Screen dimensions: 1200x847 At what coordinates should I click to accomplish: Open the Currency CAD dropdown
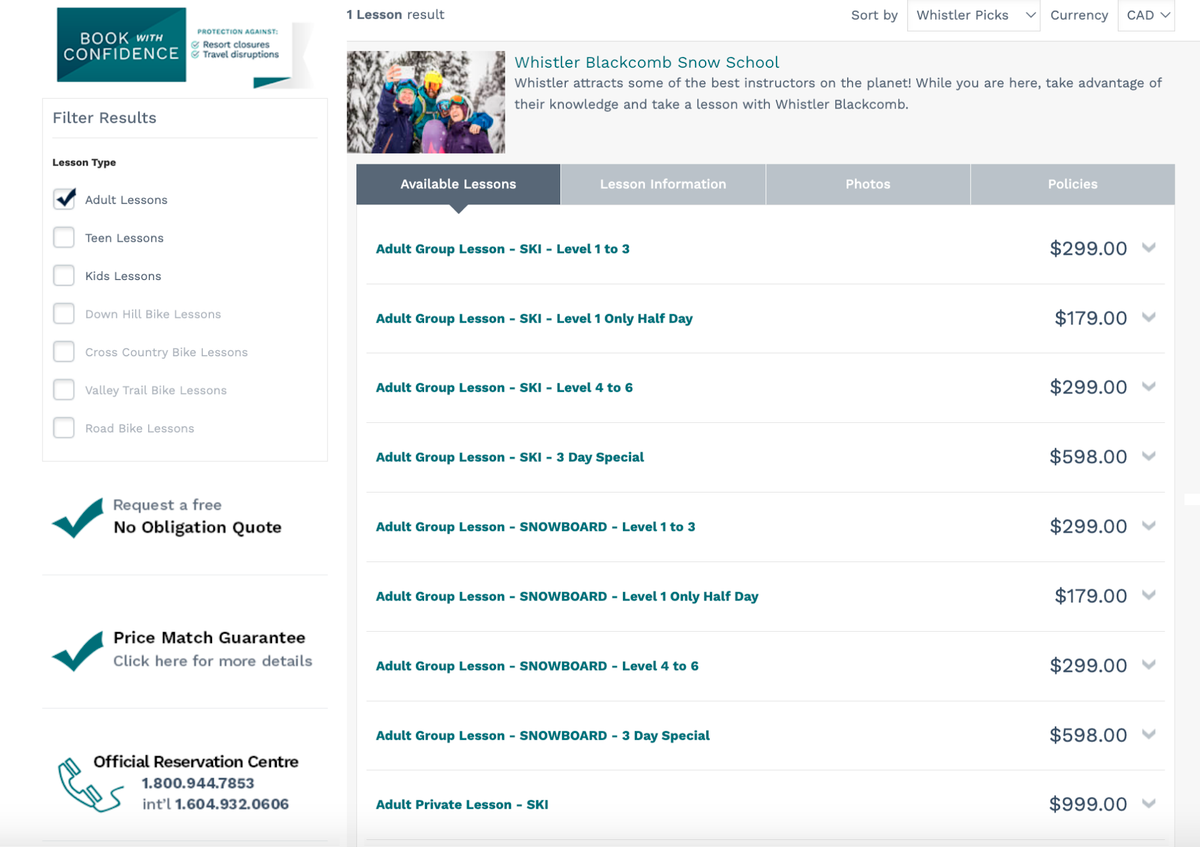[1146, 15]
